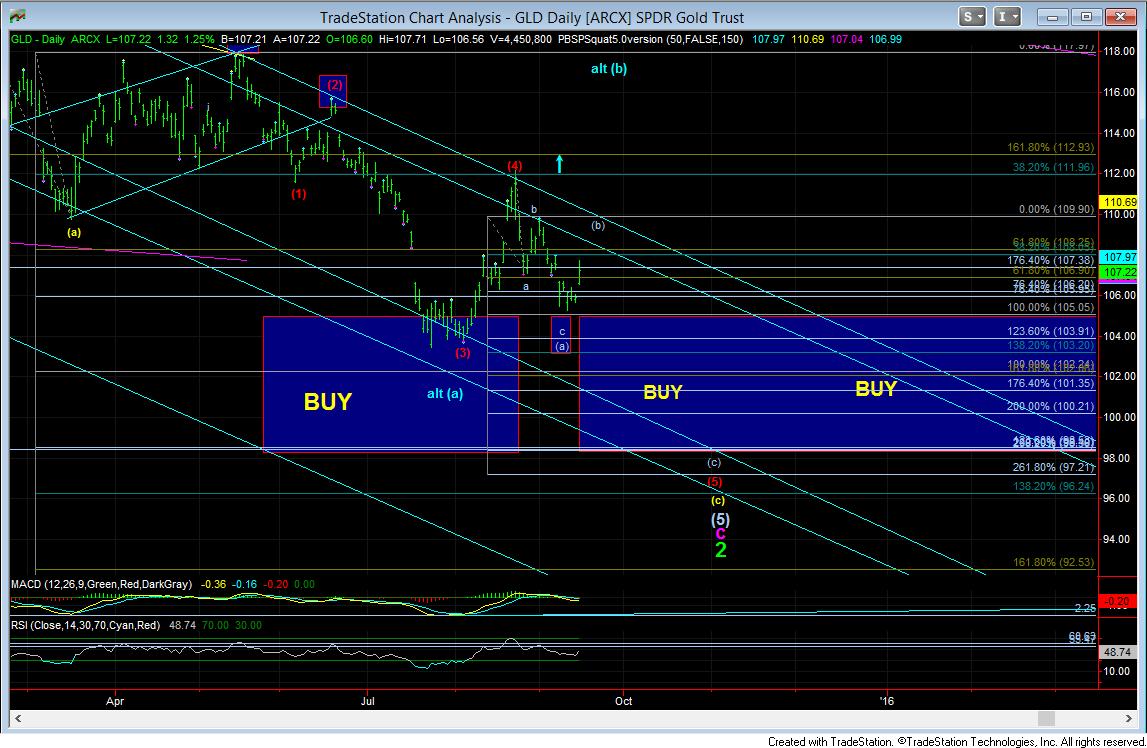Select the white (b) wave label
This screenshot has height=748, width=1147.
click(598, 225)
